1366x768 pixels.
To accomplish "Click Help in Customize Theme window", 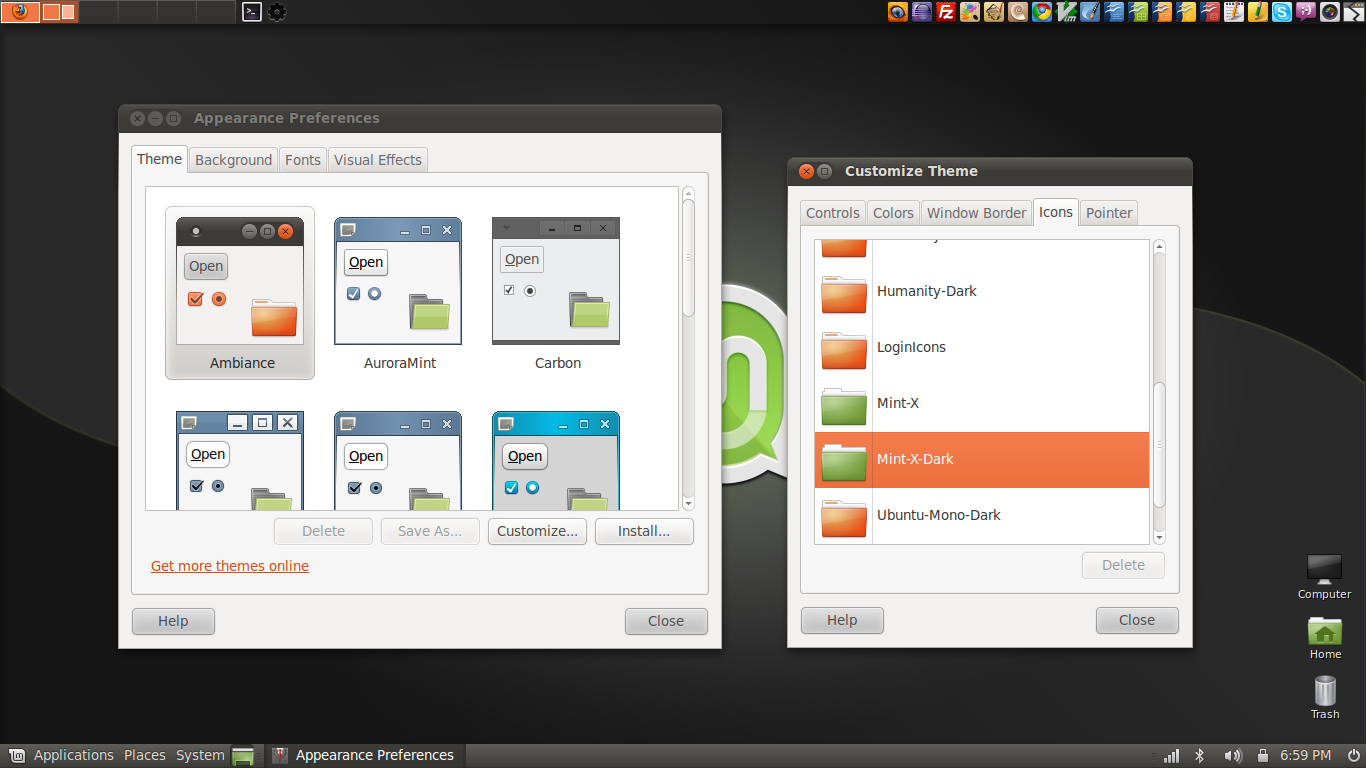I will 842,620.
